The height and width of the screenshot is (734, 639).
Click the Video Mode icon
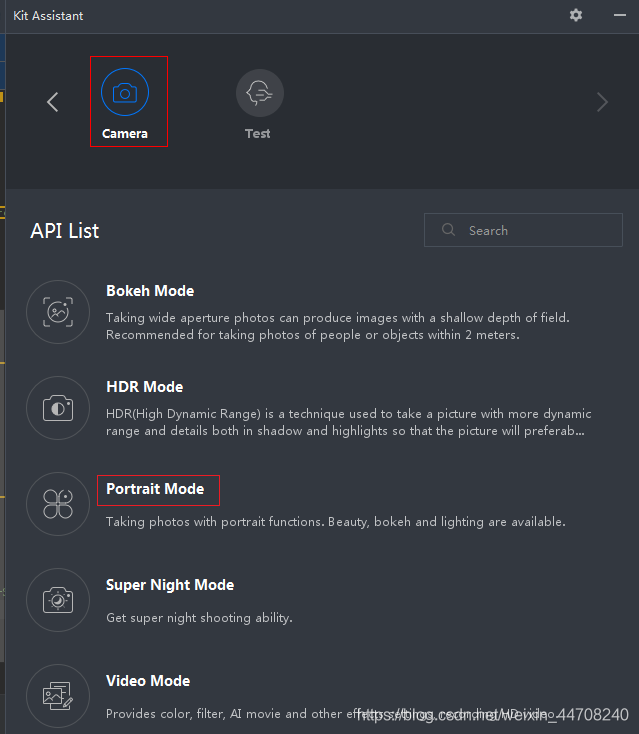pos(58,696)
